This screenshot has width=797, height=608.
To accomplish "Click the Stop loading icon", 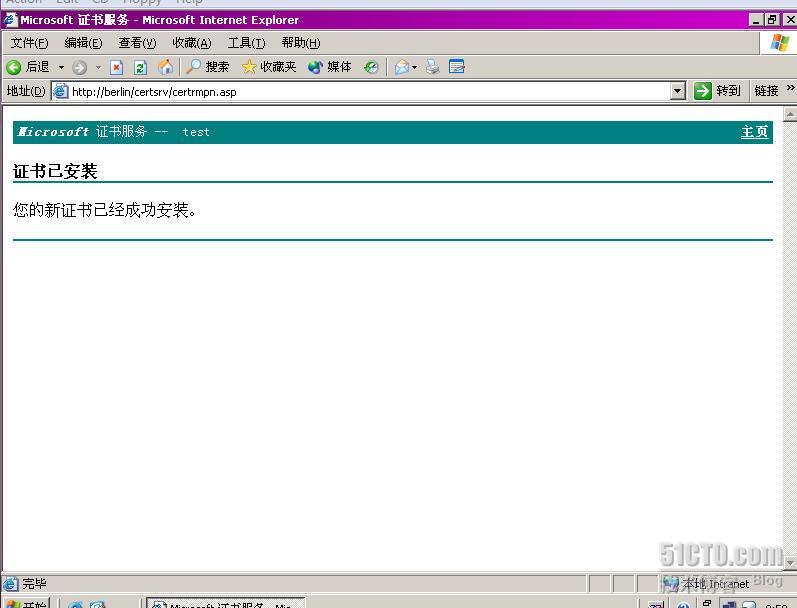I will [x=116, y=67].
